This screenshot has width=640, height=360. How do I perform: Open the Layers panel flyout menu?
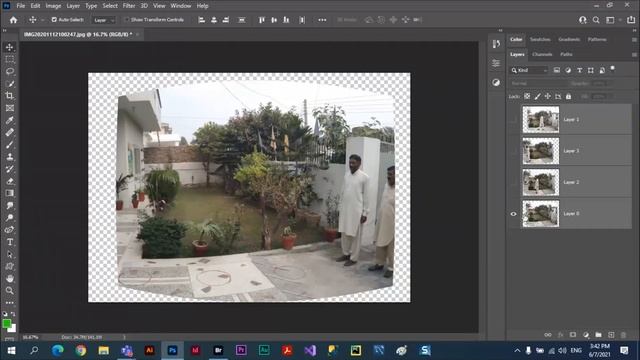634,54
